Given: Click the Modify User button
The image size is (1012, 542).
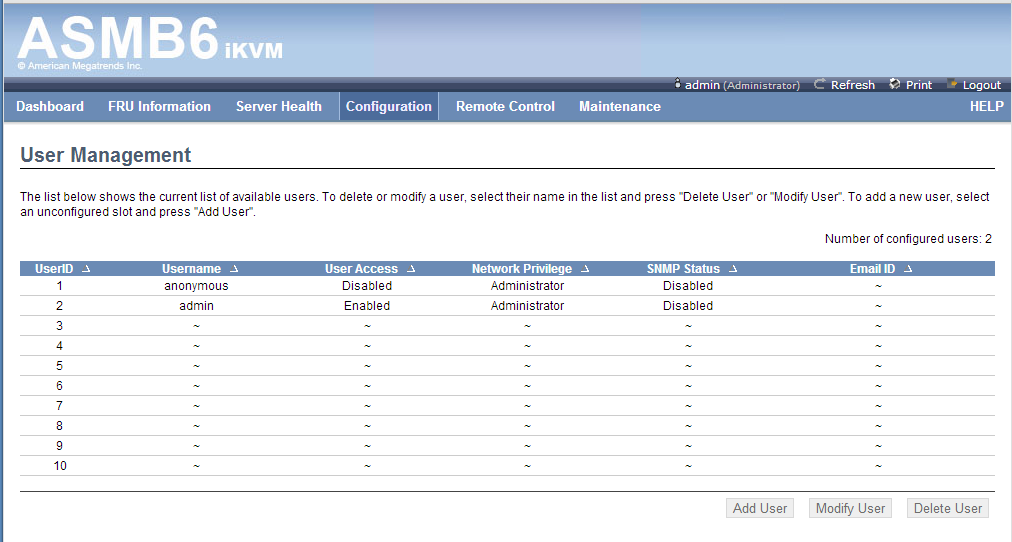Looking at the screenshot, I should 851,508.
